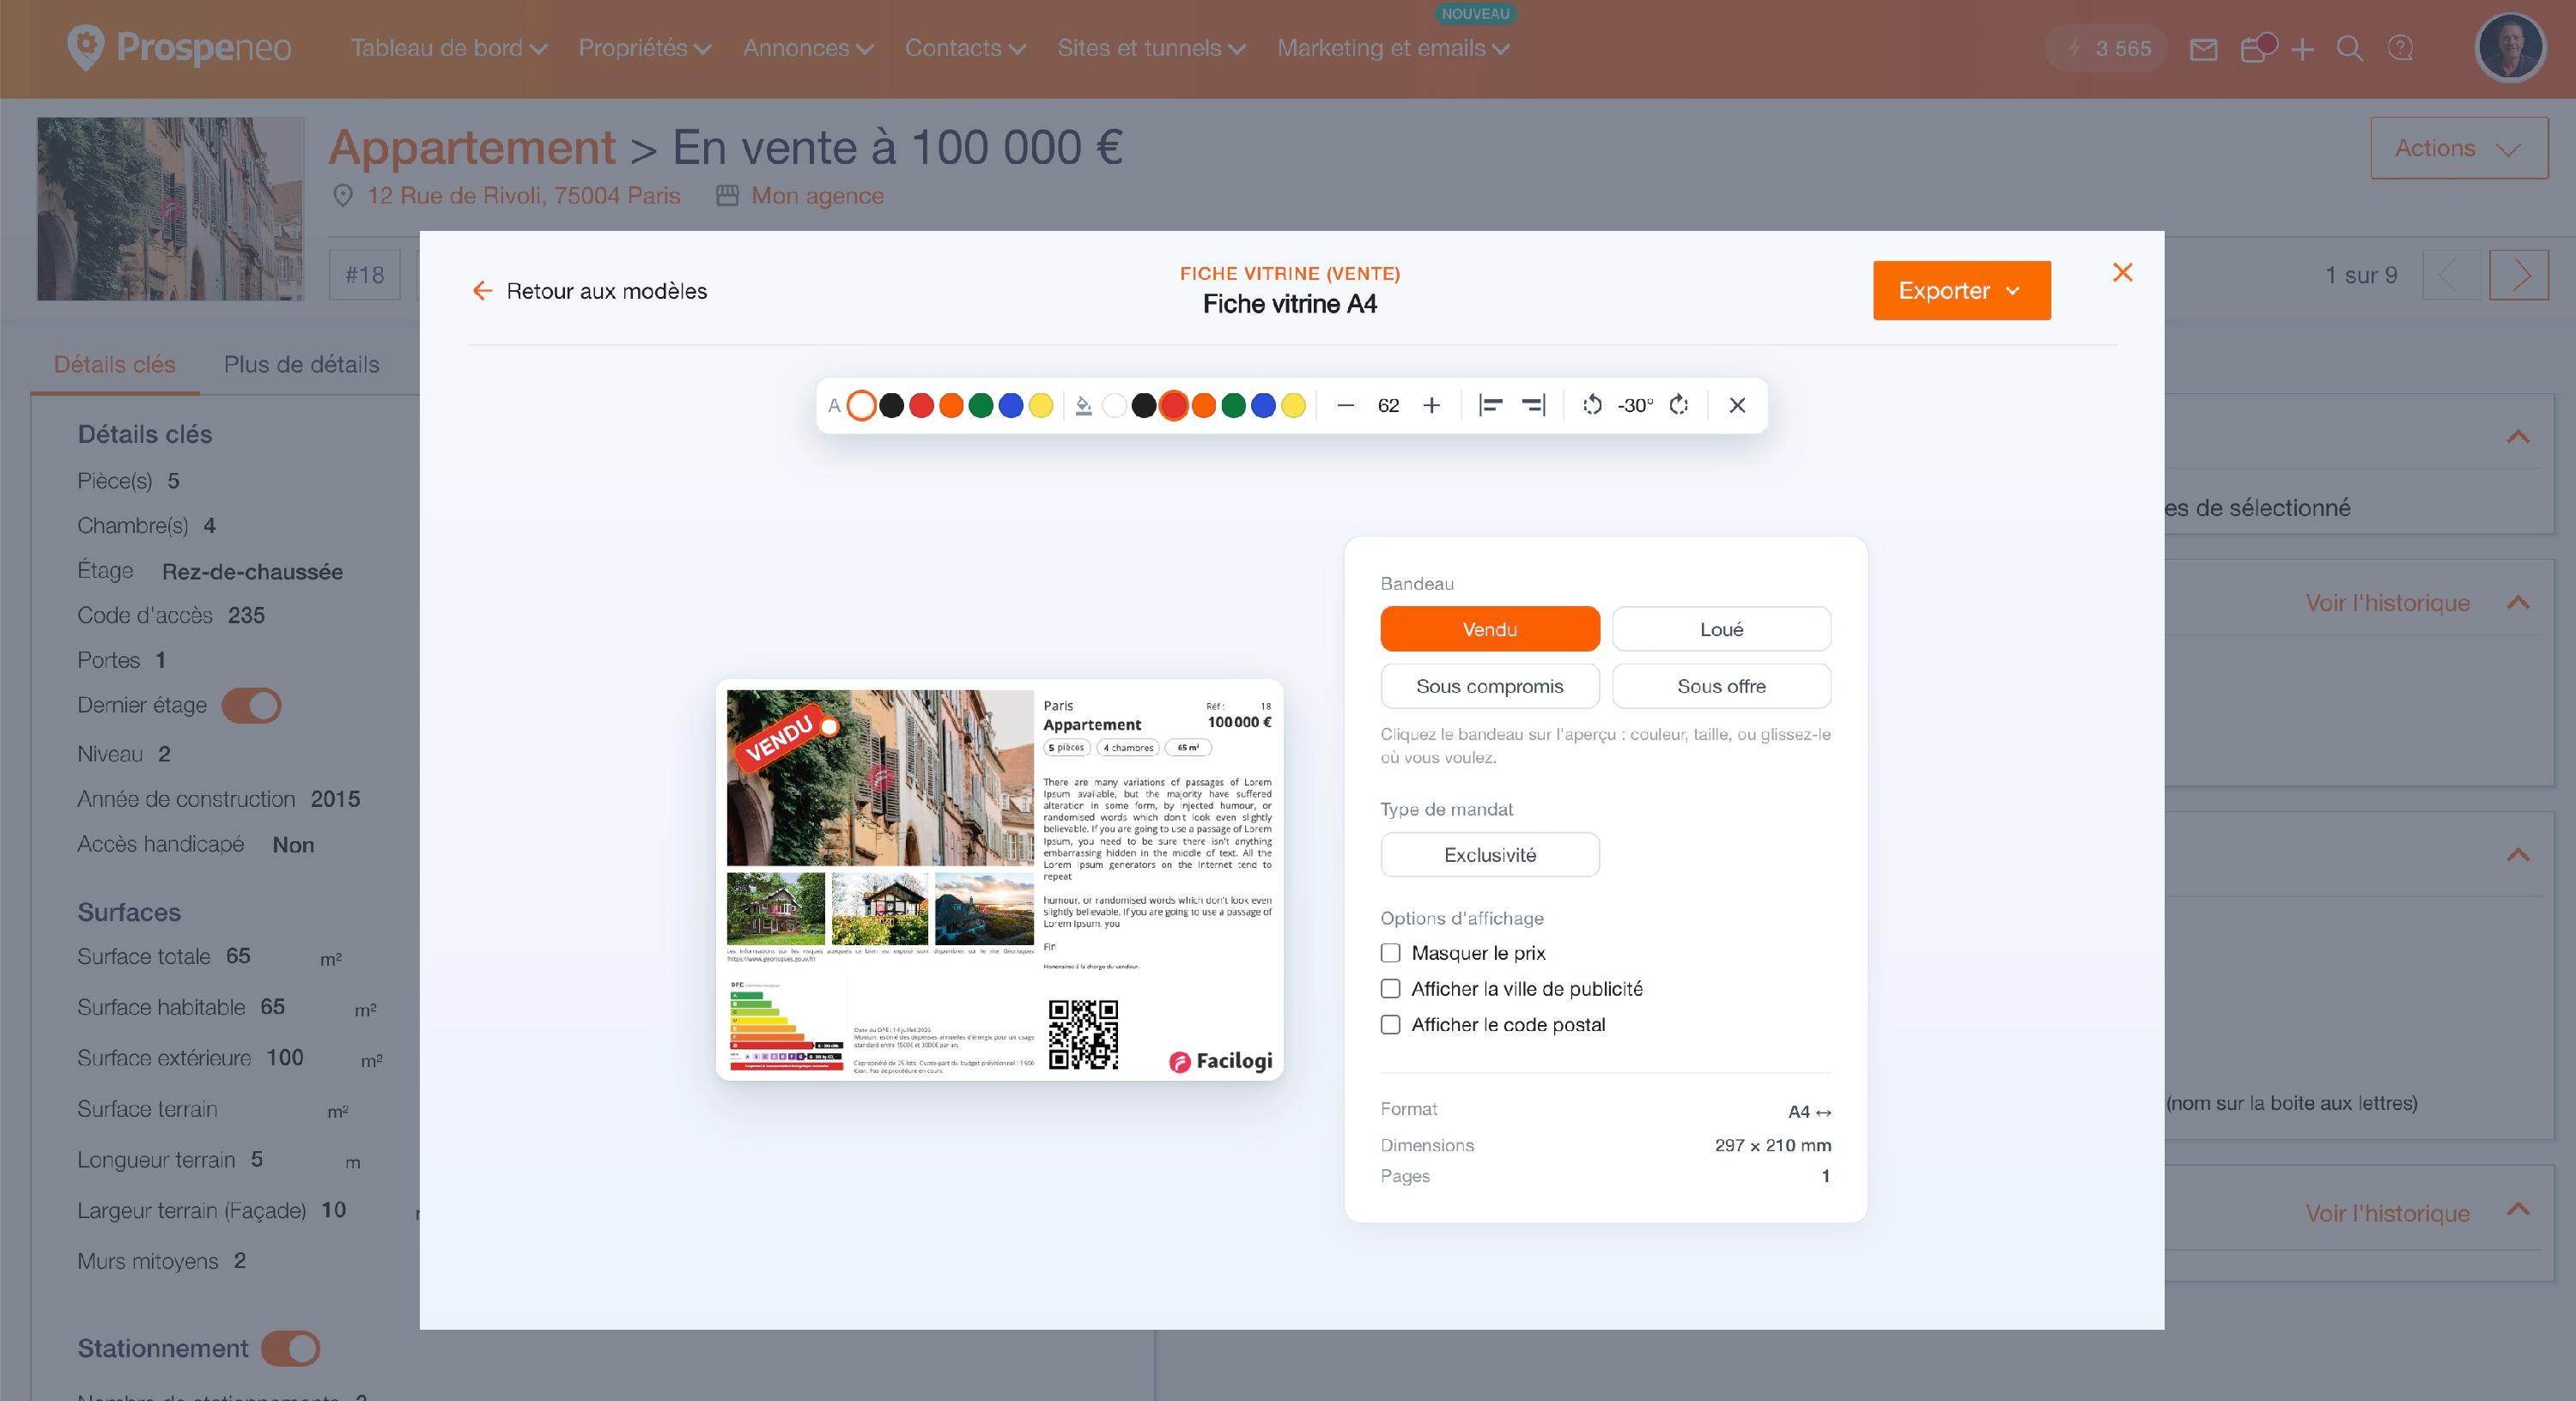Tick Afficher le code postal checkbox
The height and width of the screenshot is (1401, 2576).
[1390, 1025]
